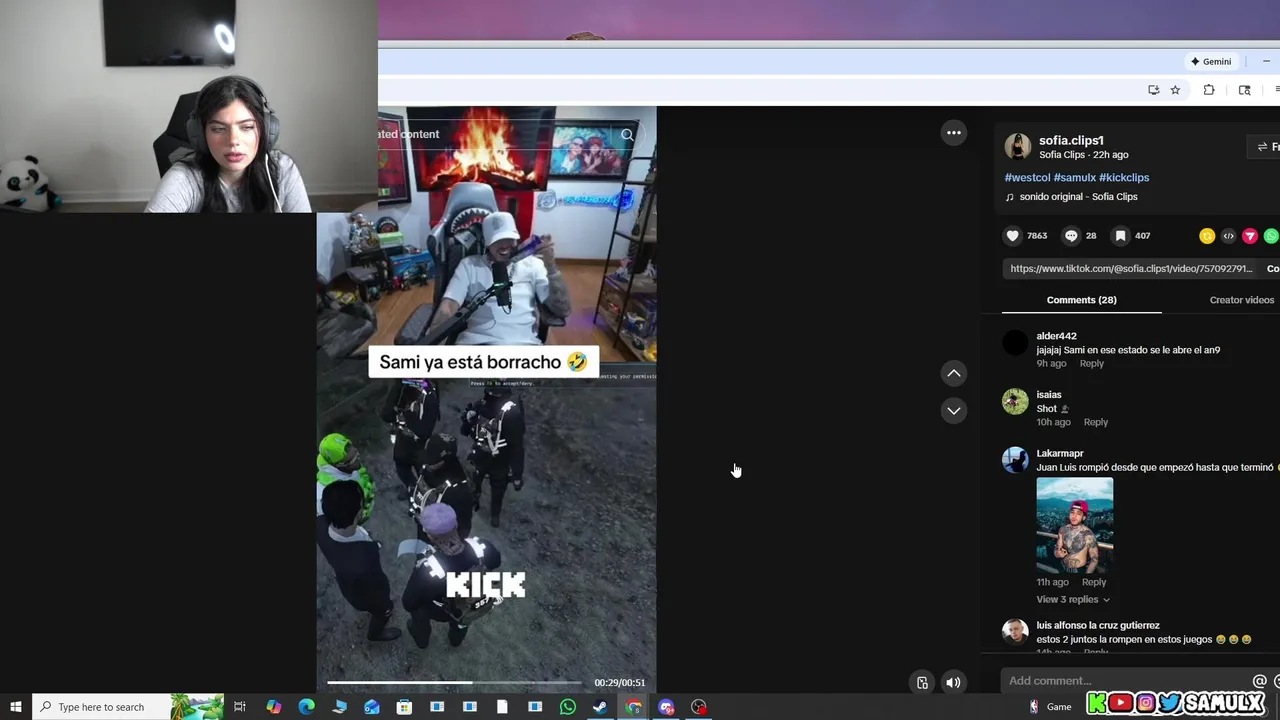Save video with the bookmark icon
The width and height of the screenshot is (1280, 720).
(1120, 236)
